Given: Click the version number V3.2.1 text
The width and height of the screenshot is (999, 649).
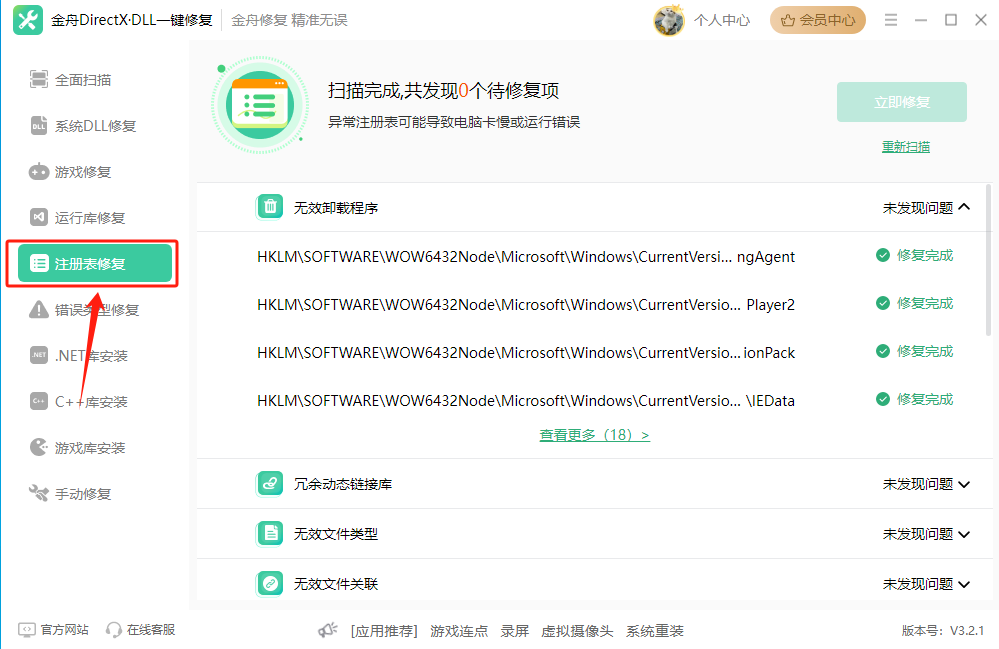Looking at the screenshot, I should point(967,631).
